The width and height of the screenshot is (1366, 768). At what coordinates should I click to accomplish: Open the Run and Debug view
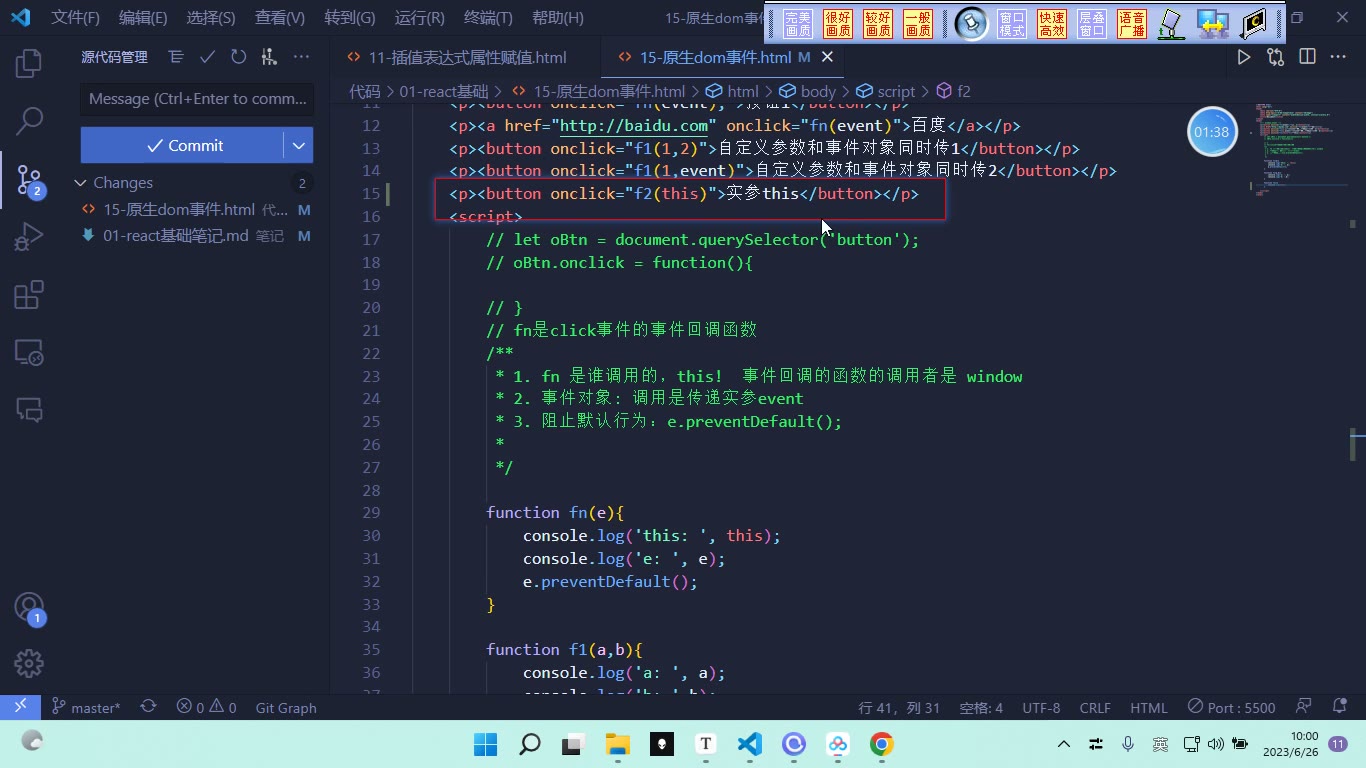(x=29, y=238)
